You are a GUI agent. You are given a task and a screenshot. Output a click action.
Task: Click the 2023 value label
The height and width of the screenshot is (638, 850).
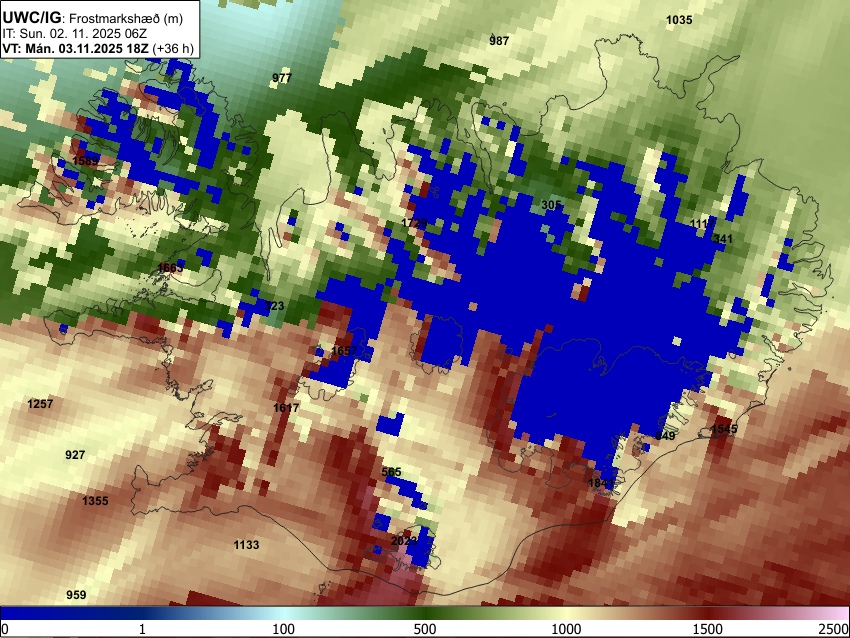pos(404,541)
